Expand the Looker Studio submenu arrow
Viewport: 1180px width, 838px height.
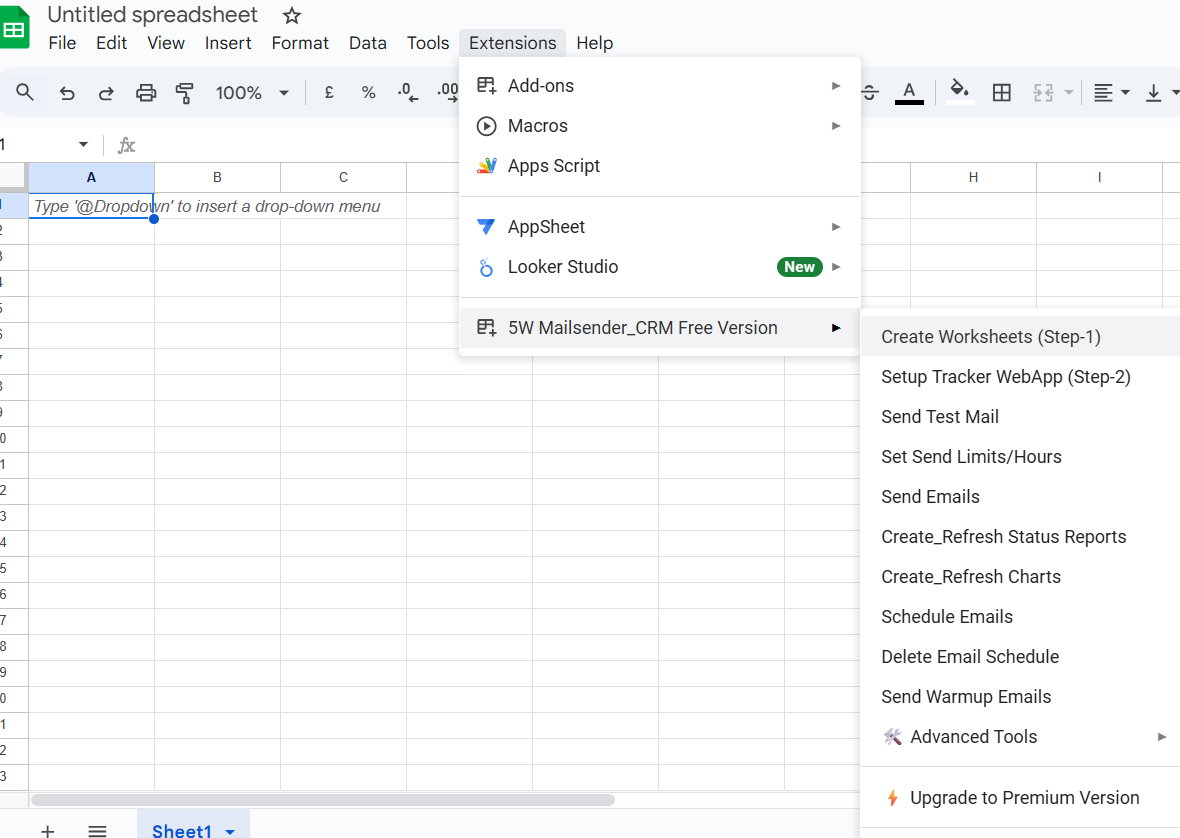(x=835, y=267)
